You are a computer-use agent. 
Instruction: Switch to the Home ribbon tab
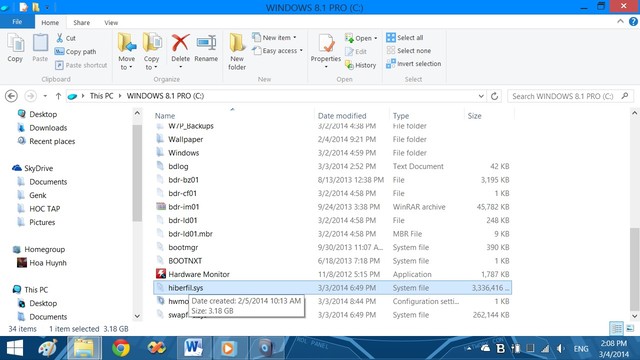click(x=50, y=22)
